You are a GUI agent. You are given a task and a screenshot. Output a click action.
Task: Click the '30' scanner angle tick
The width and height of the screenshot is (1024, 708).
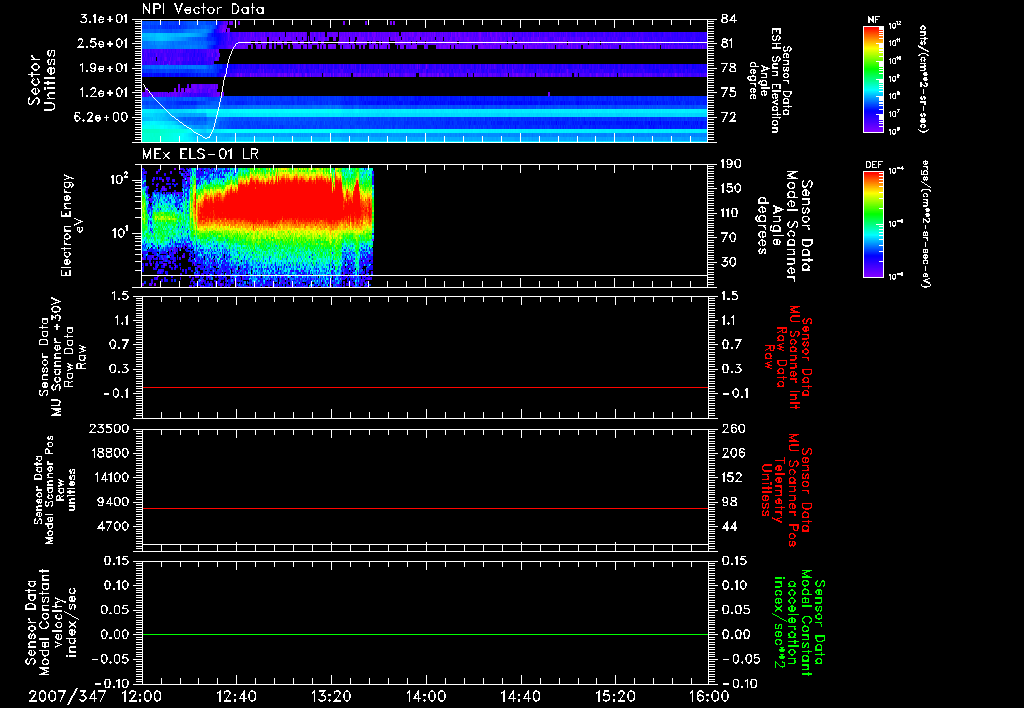[728, 262]
